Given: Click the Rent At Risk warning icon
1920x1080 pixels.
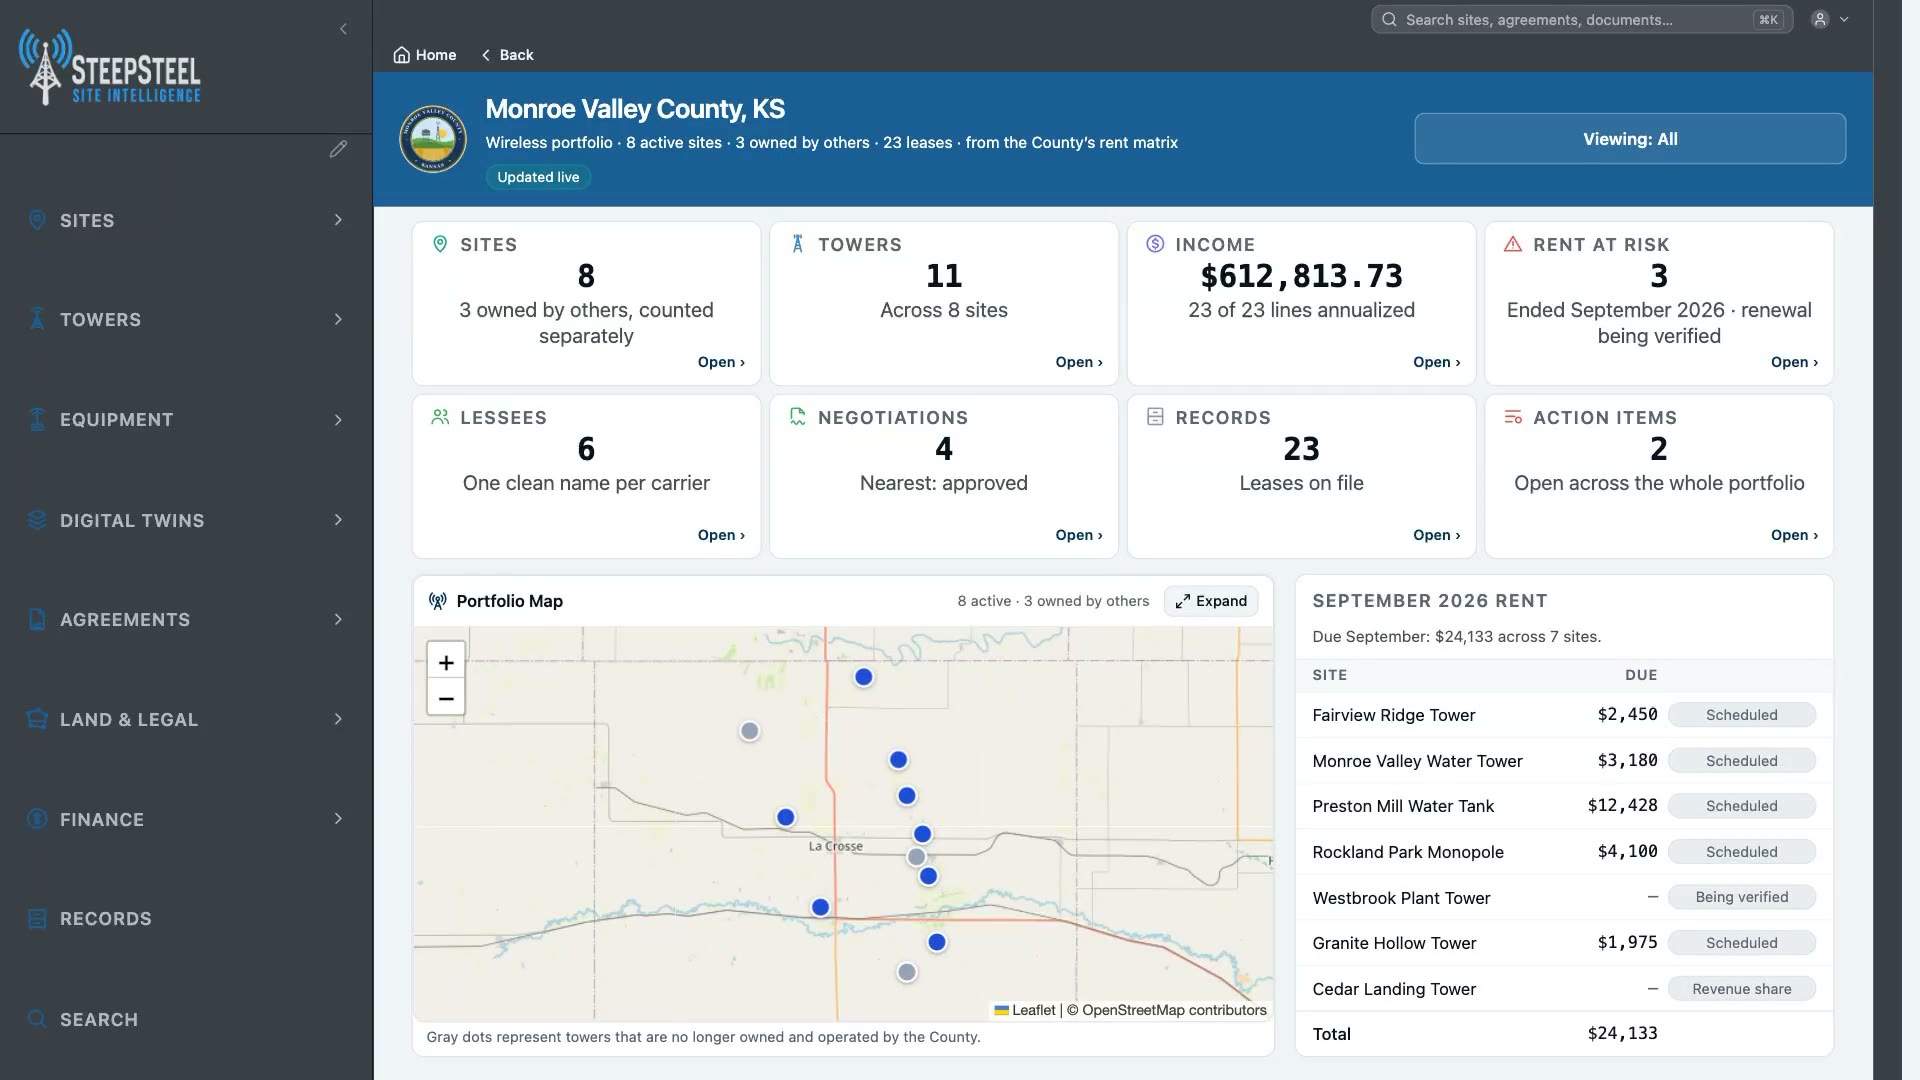Looking at the screenshot, I should coord(1513,244).
